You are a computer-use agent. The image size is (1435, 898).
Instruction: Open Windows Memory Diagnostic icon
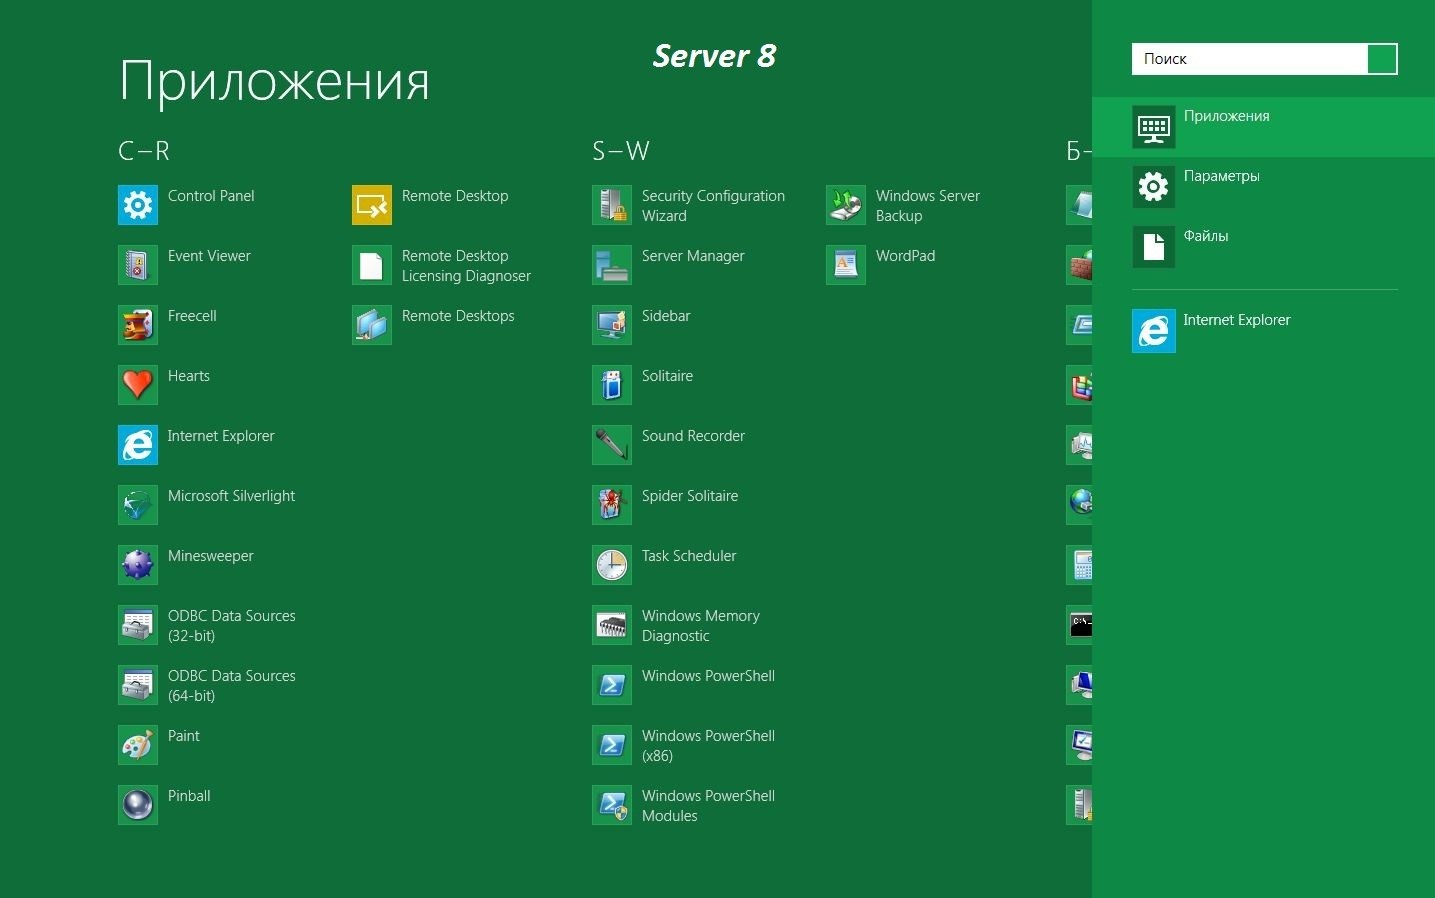612,625
